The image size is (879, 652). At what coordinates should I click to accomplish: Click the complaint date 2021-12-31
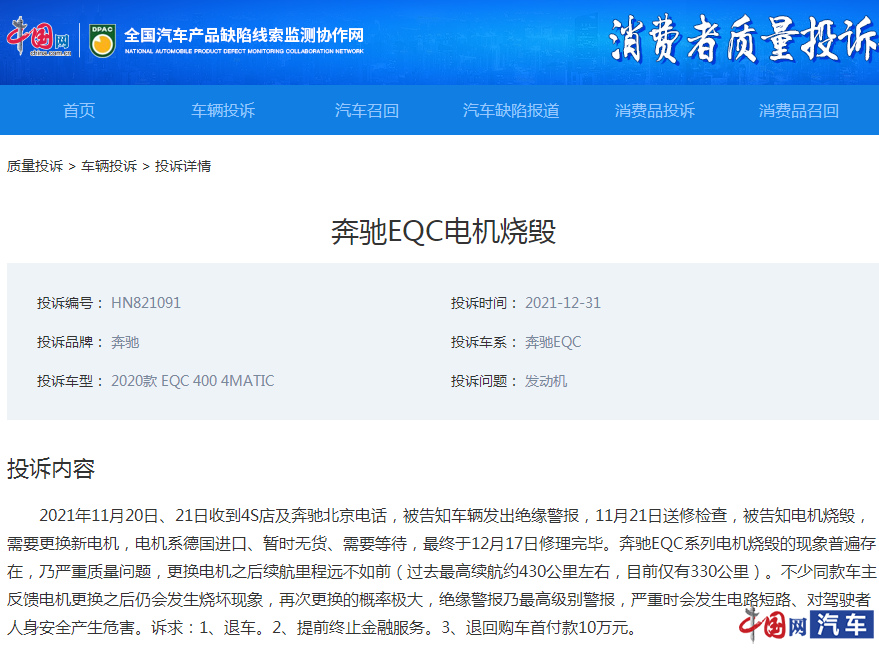click(x=563, y=303)
